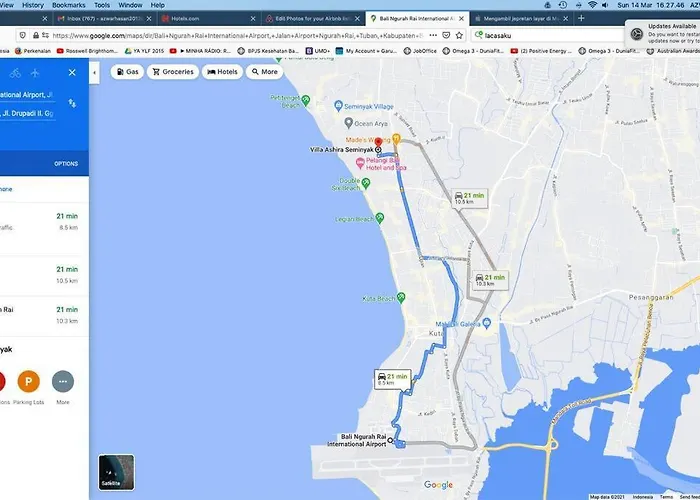Open a new browser tab

[581, 18]
